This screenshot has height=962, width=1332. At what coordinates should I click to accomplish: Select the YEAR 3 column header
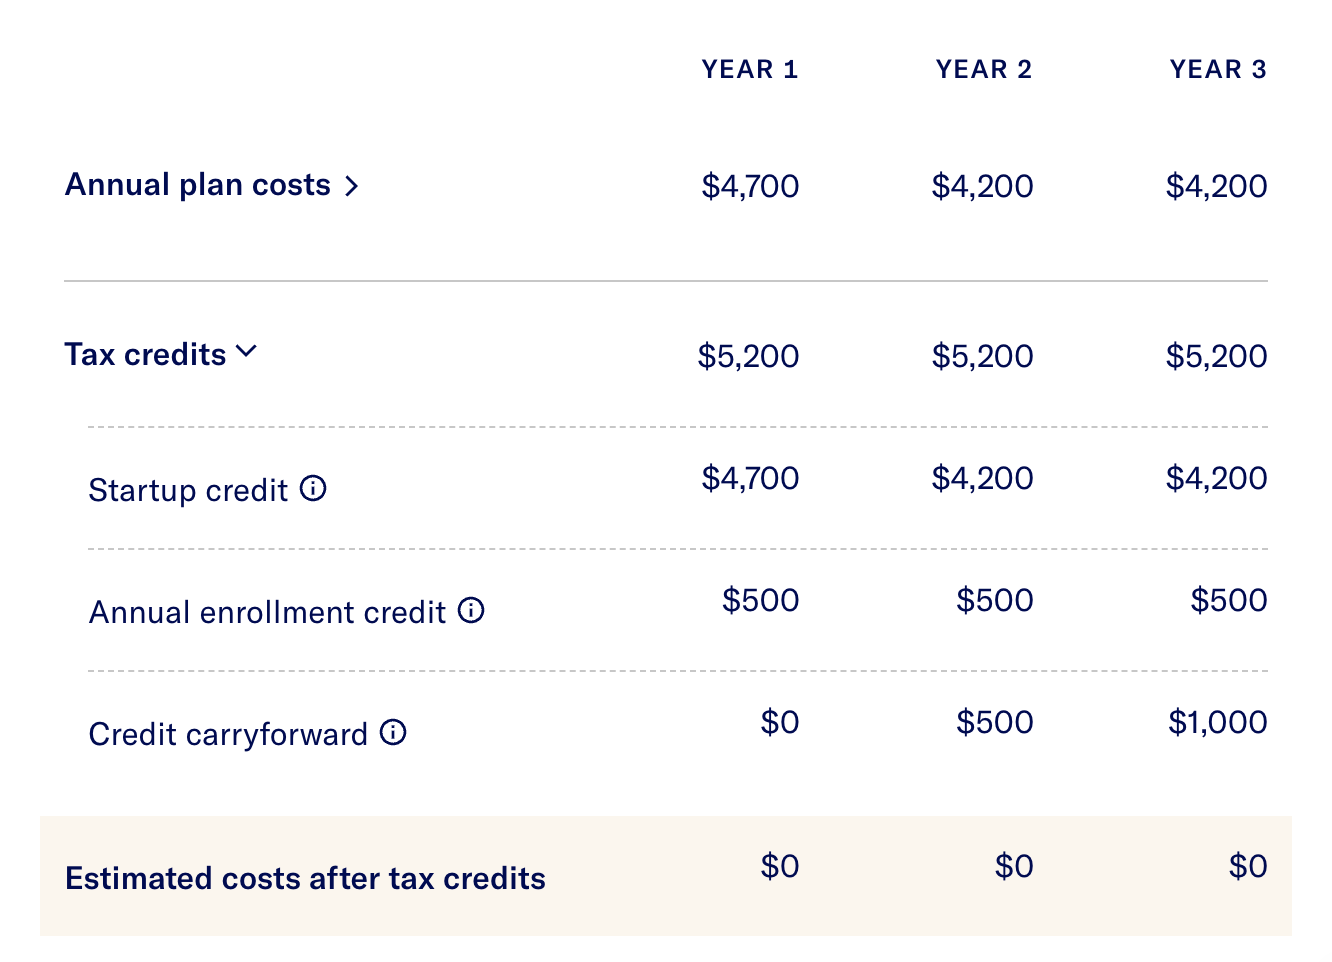[x=1217, y=69]
